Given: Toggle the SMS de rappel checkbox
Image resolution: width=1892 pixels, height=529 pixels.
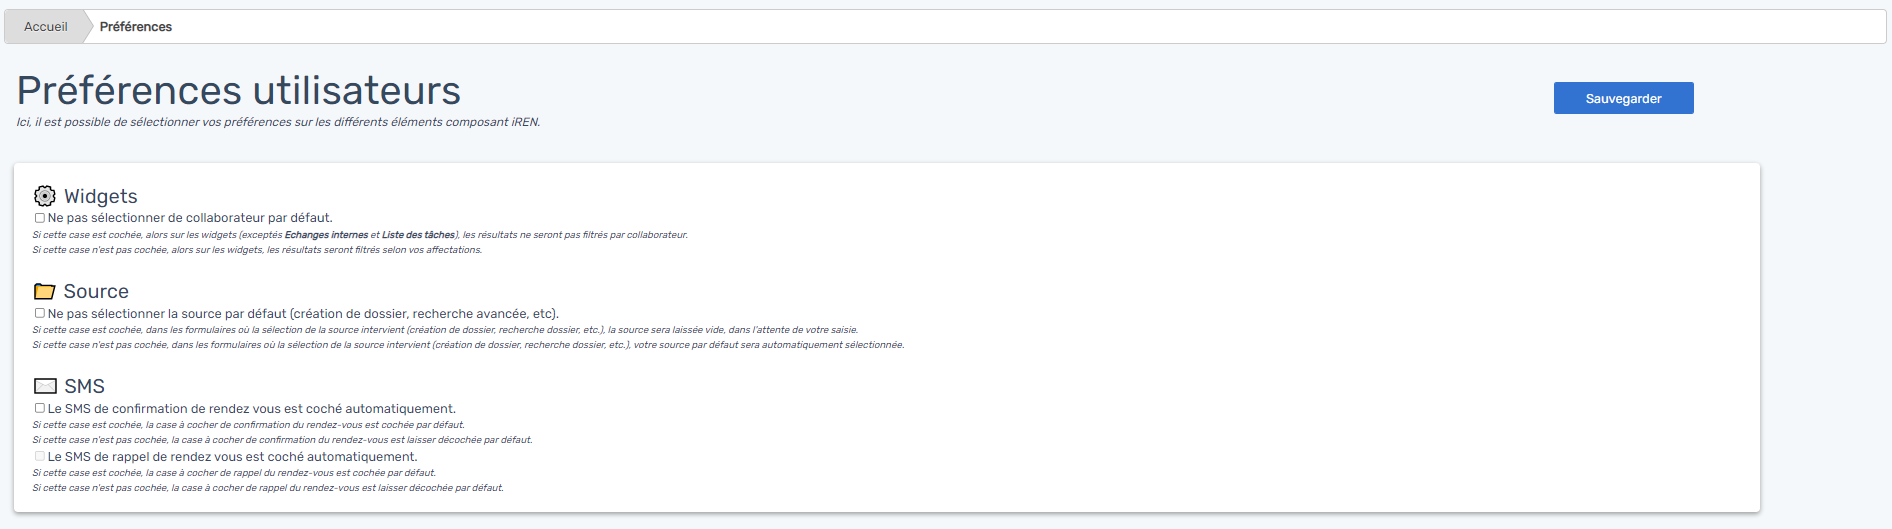Looking at the screenshot, I should click(x=40, y=456).
